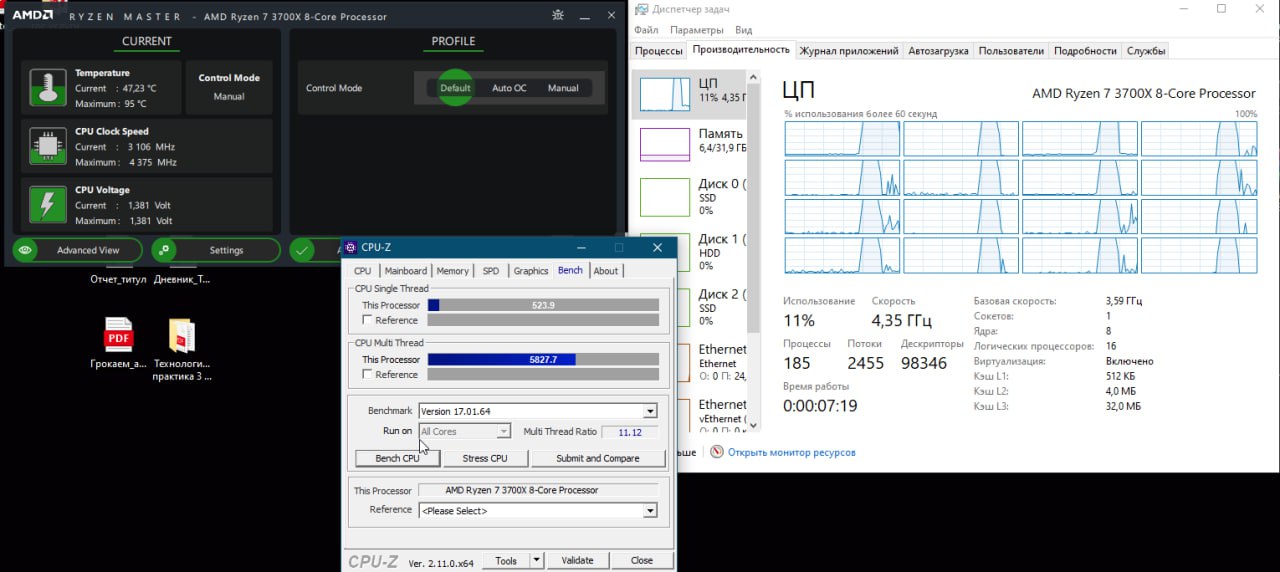This screenshot has width=1280, height=572.
Task: Switch to the Журнал приложений tab
Action: [849, 50]
